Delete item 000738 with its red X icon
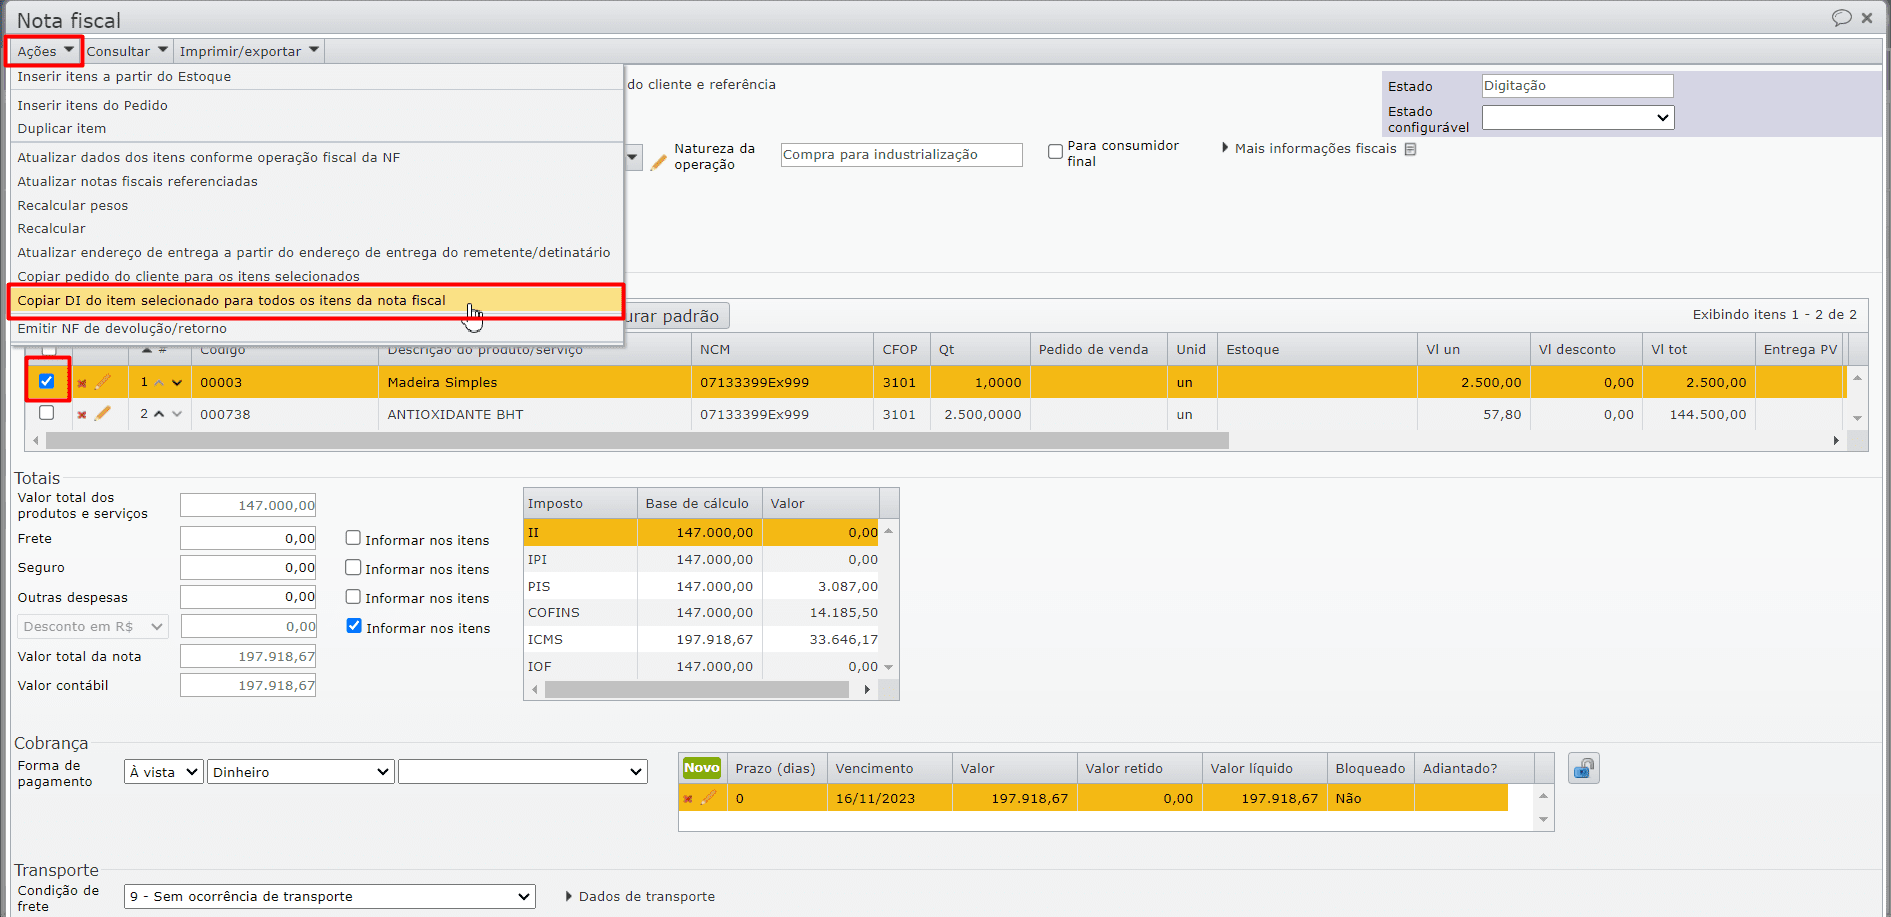This screenshot has height=917, width=1891. click(x=82, y=415)
